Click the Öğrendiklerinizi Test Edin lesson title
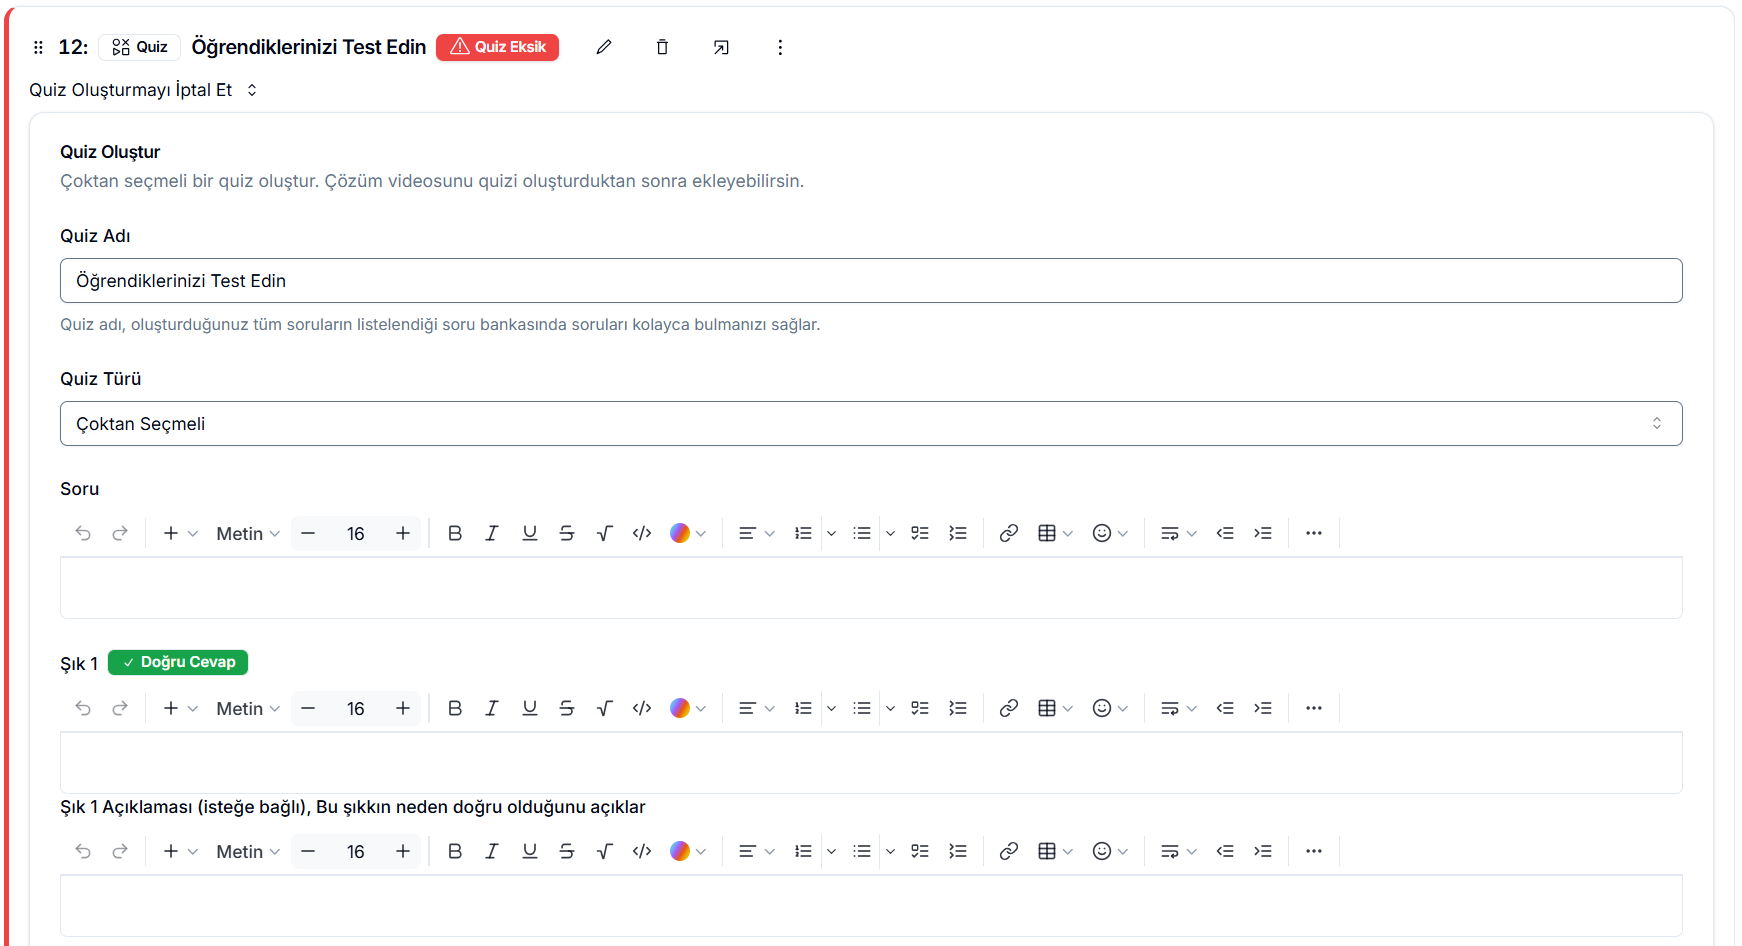This screenshot has width=1742, height=946. tap(309, 47)
